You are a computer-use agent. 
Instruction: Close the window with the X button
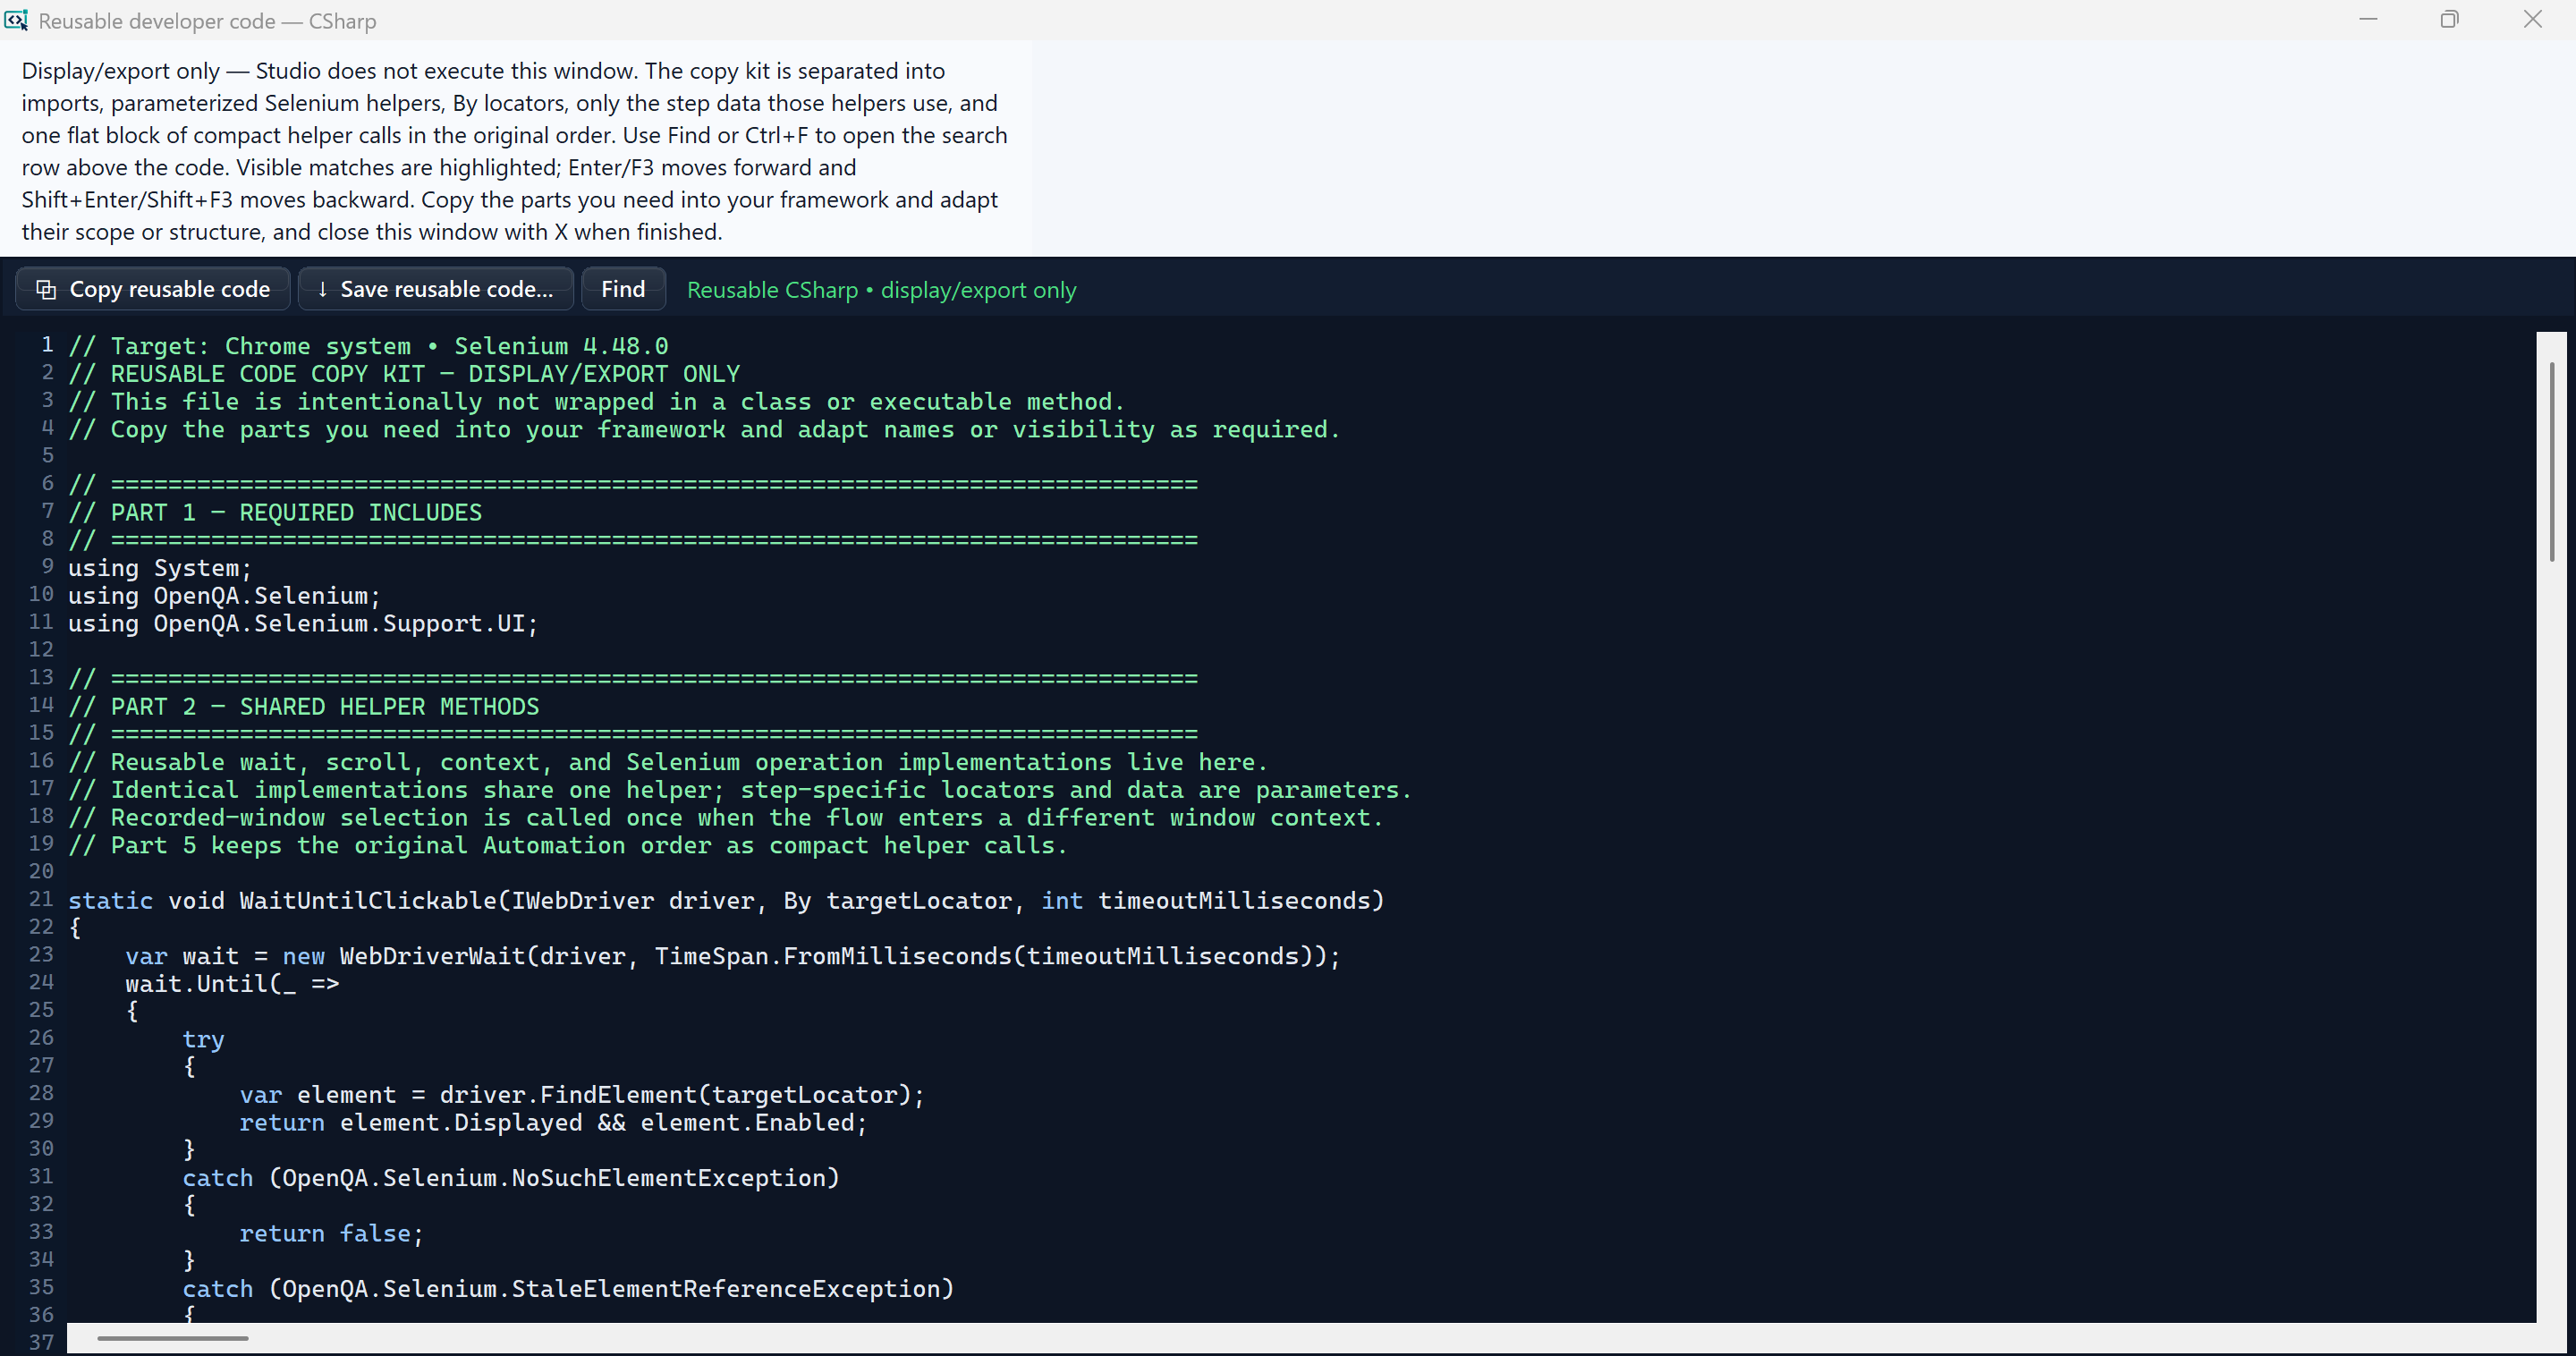(2533, 20)
